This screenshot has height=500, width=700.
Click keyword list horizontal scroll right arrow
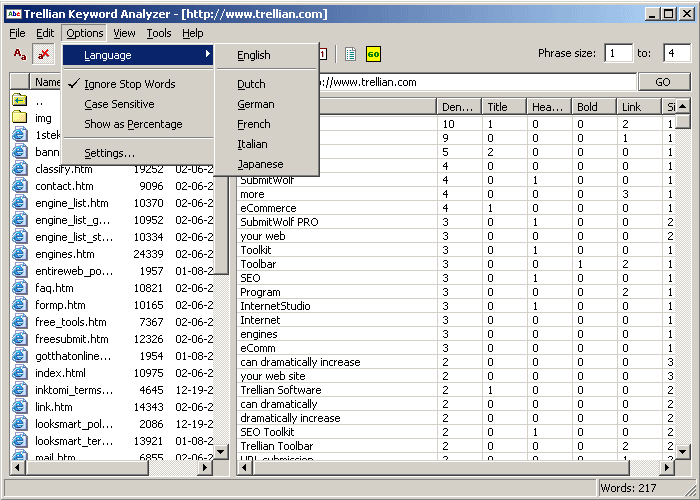click(x=667, y=468)
